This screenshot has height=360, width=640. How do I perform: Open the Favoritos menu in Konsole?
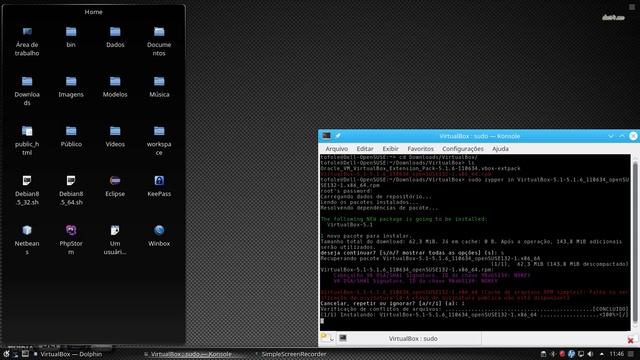(420, 149)
